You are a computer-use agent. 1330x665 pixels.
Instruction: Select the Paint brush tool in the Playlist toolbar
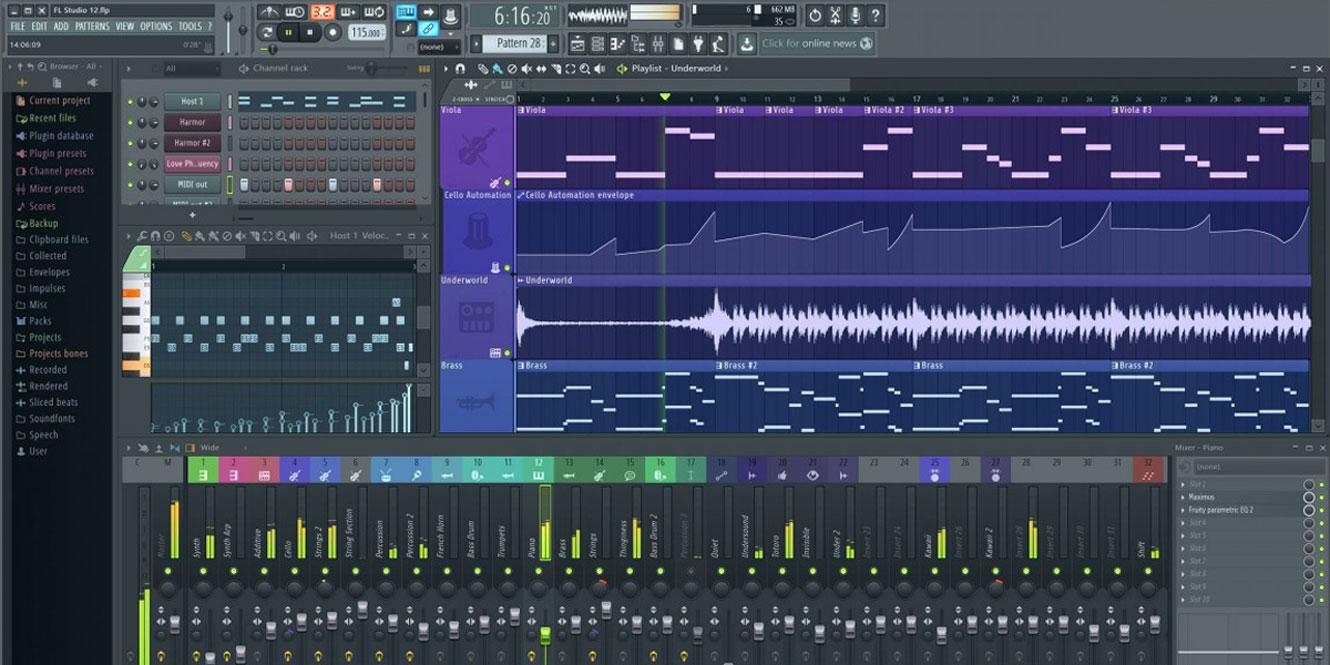tap(498, 69)
